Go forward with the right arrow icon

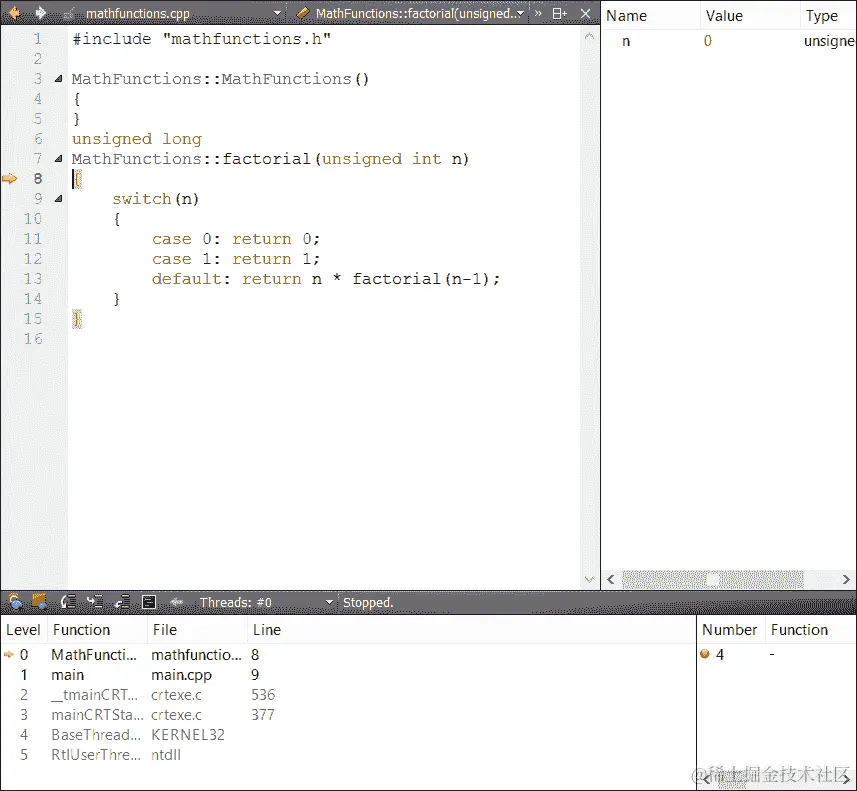41,13
